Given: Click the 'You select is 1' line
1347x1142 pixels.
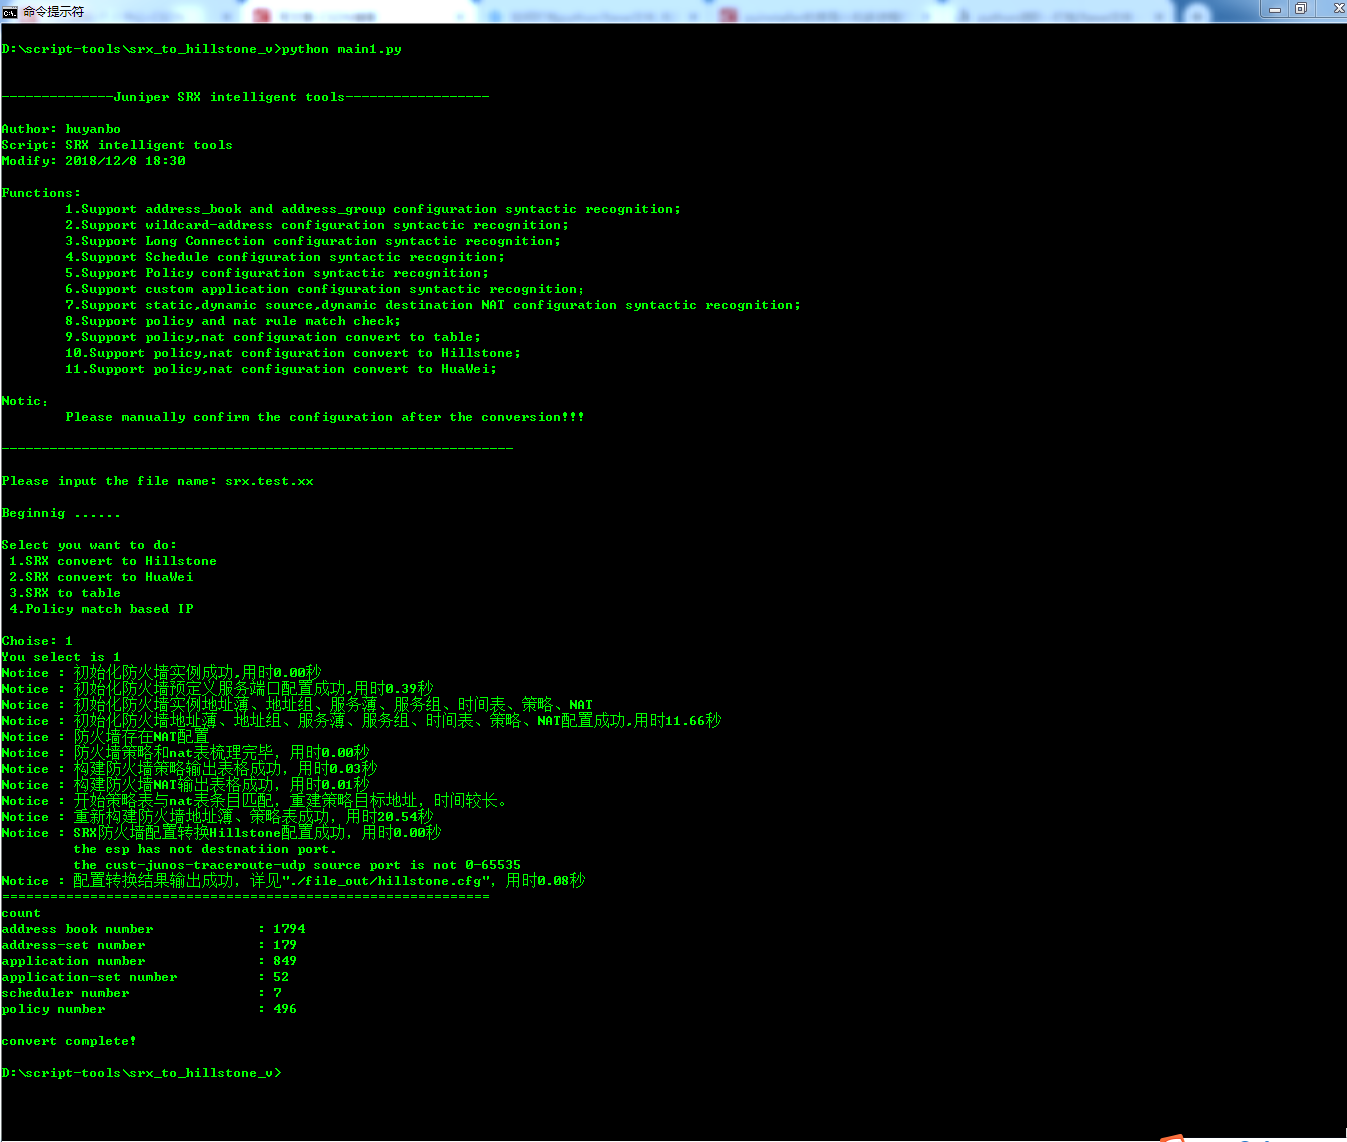Looking at the screenshot, I should pos(61,657).
